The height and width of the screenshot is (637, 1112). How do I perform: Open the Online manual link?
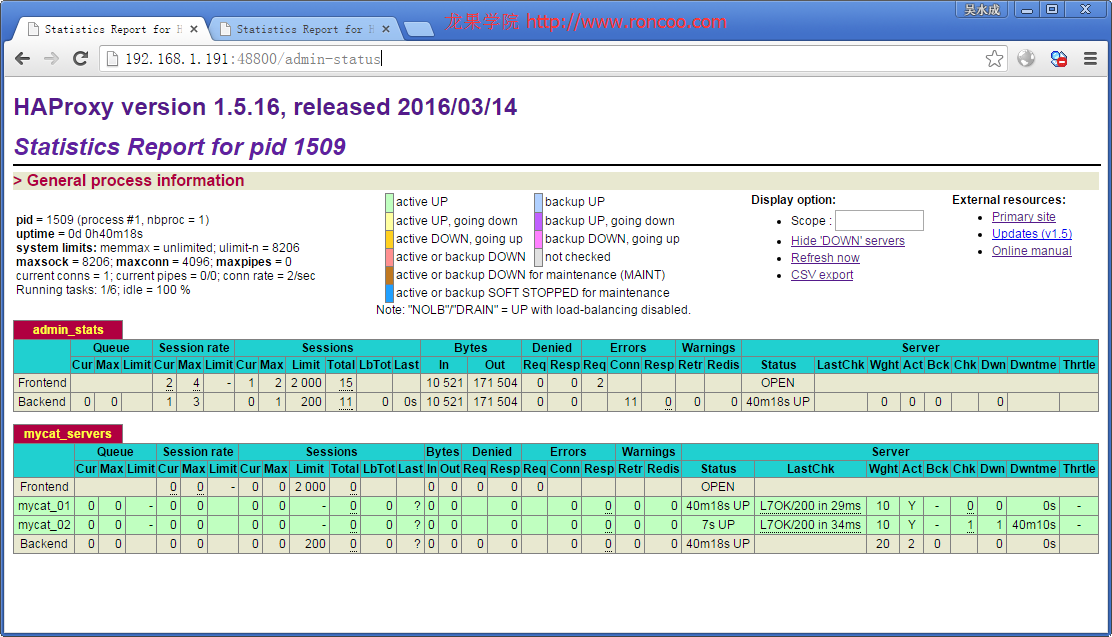pos(1031,251)
